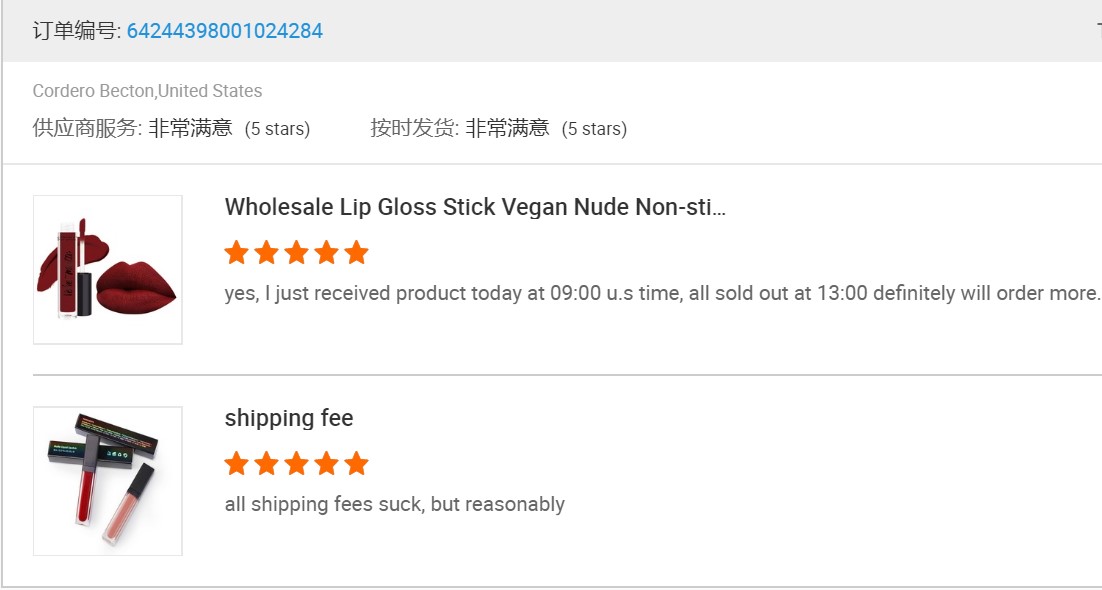Image resolution: width=1102 pixels, height=590 pixels.
Task: Click the second star in the shipping fee rating
Action: pyautogui.click(x=267, y=463)
